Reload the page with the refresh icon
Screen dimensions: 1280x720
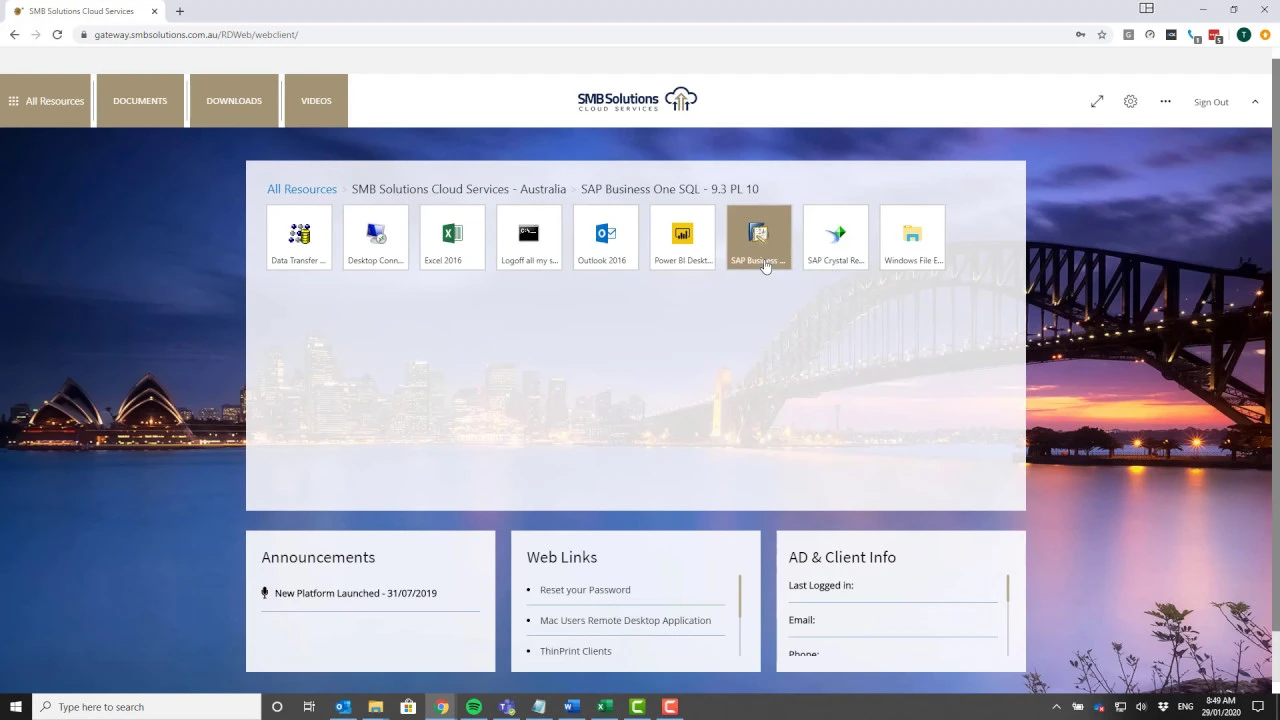(x=57, y=35)
